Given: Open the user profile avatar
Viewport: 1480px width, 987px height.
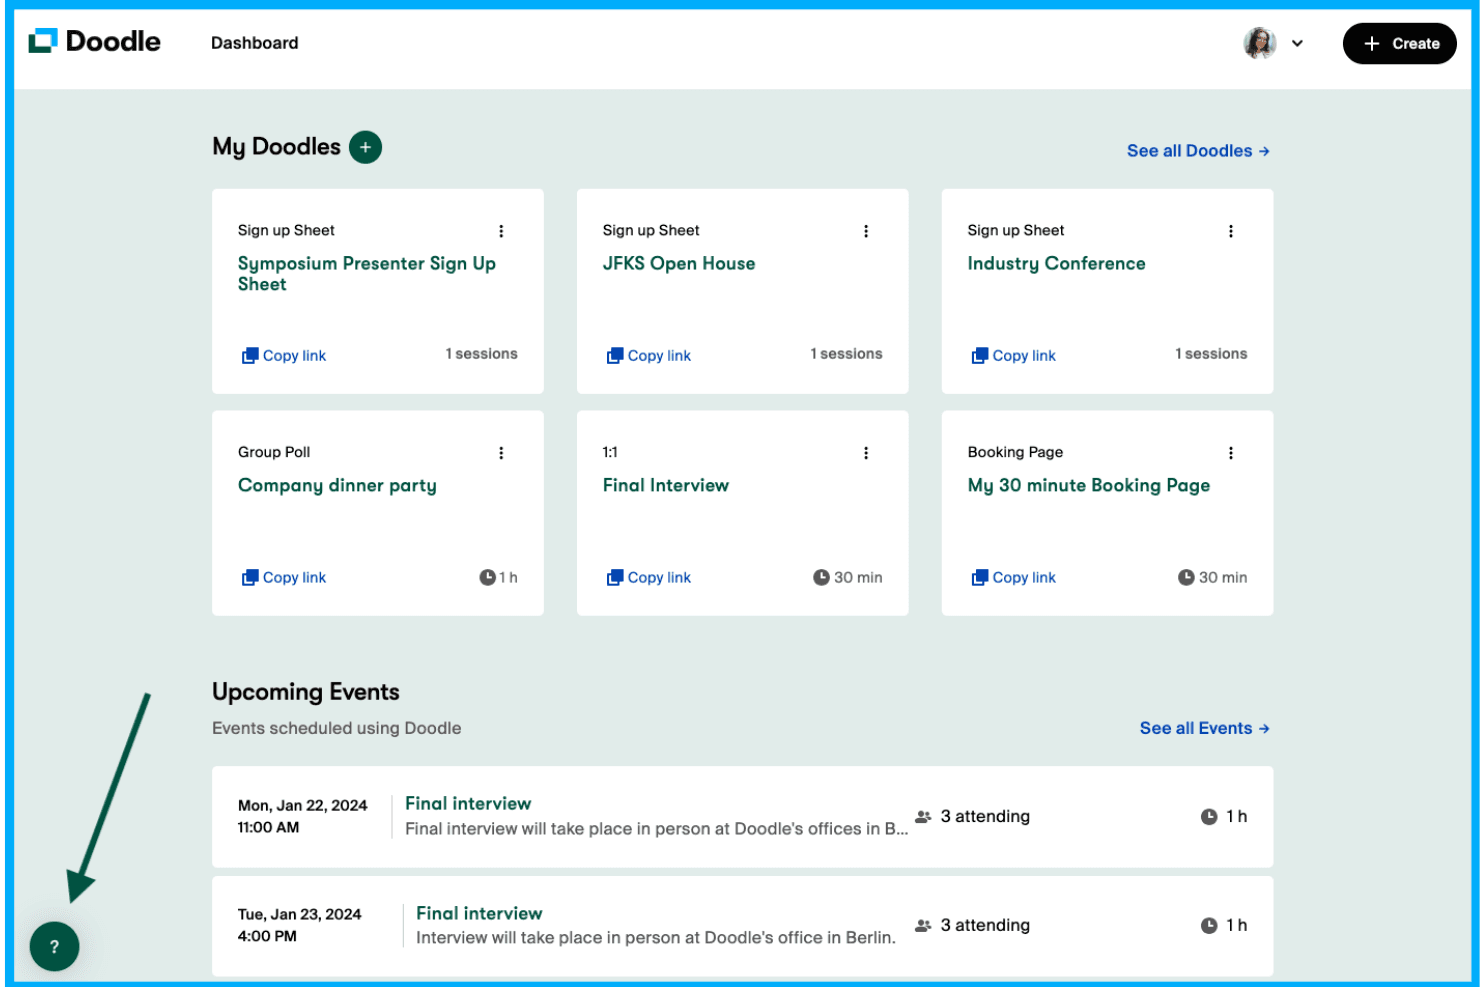Looking at the screenshot, I should (1259, 43).
